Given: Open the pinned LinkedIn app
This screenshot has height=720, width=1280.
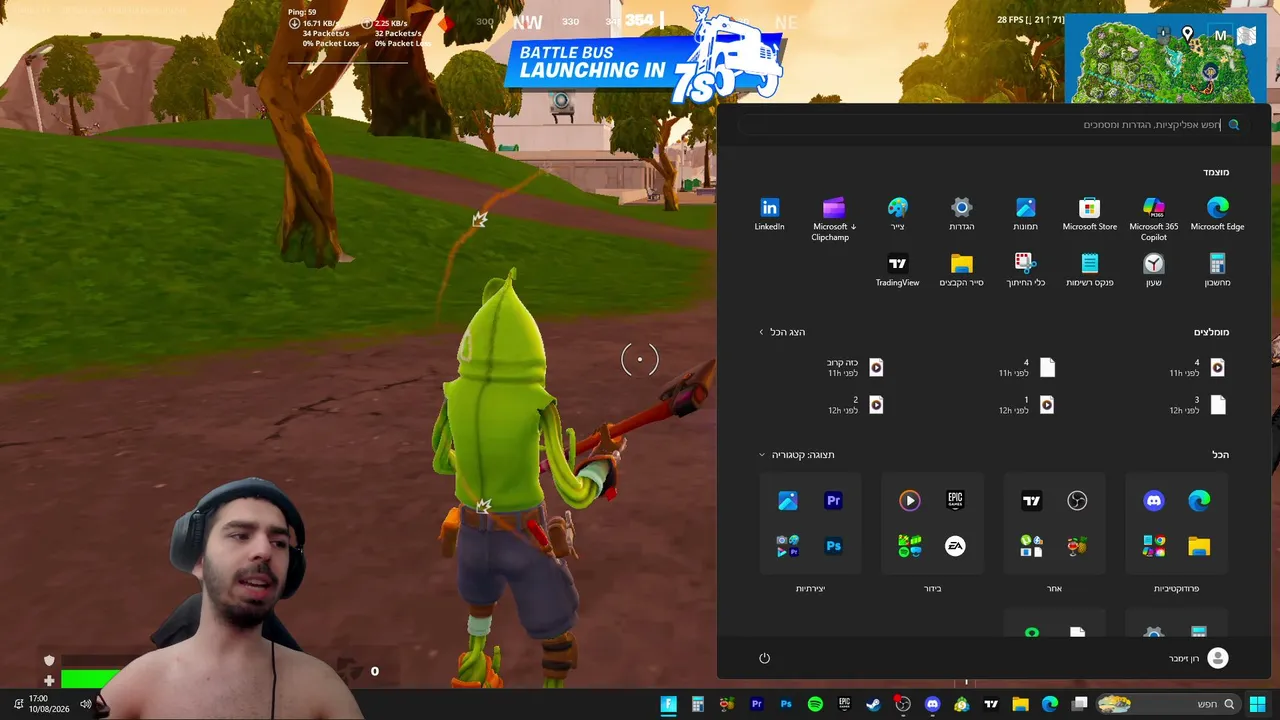Looking at the screenshot, I should [x=769, y=214].
